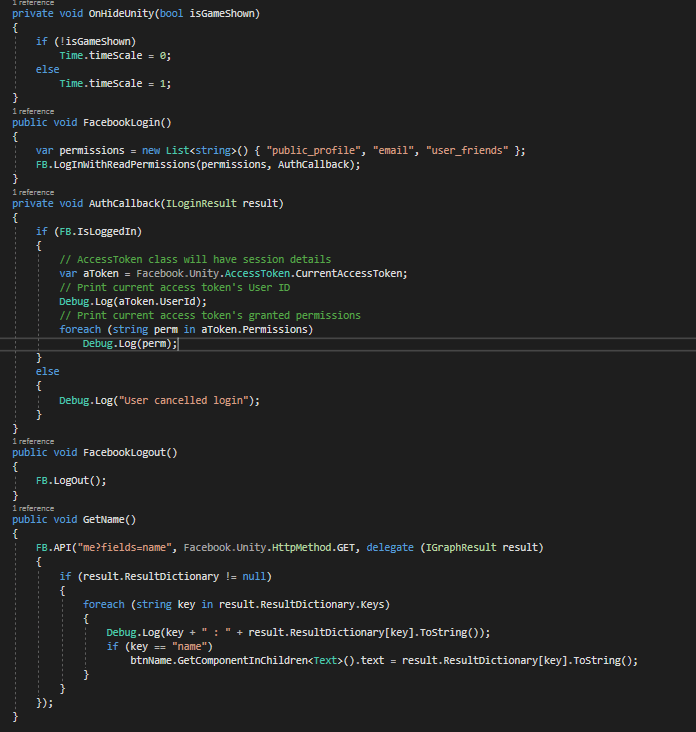This screenshot has height=732, width=696.
Task: Open the '1 reference' CodeLens above FacebookLogin
Action: coord(33,111)
